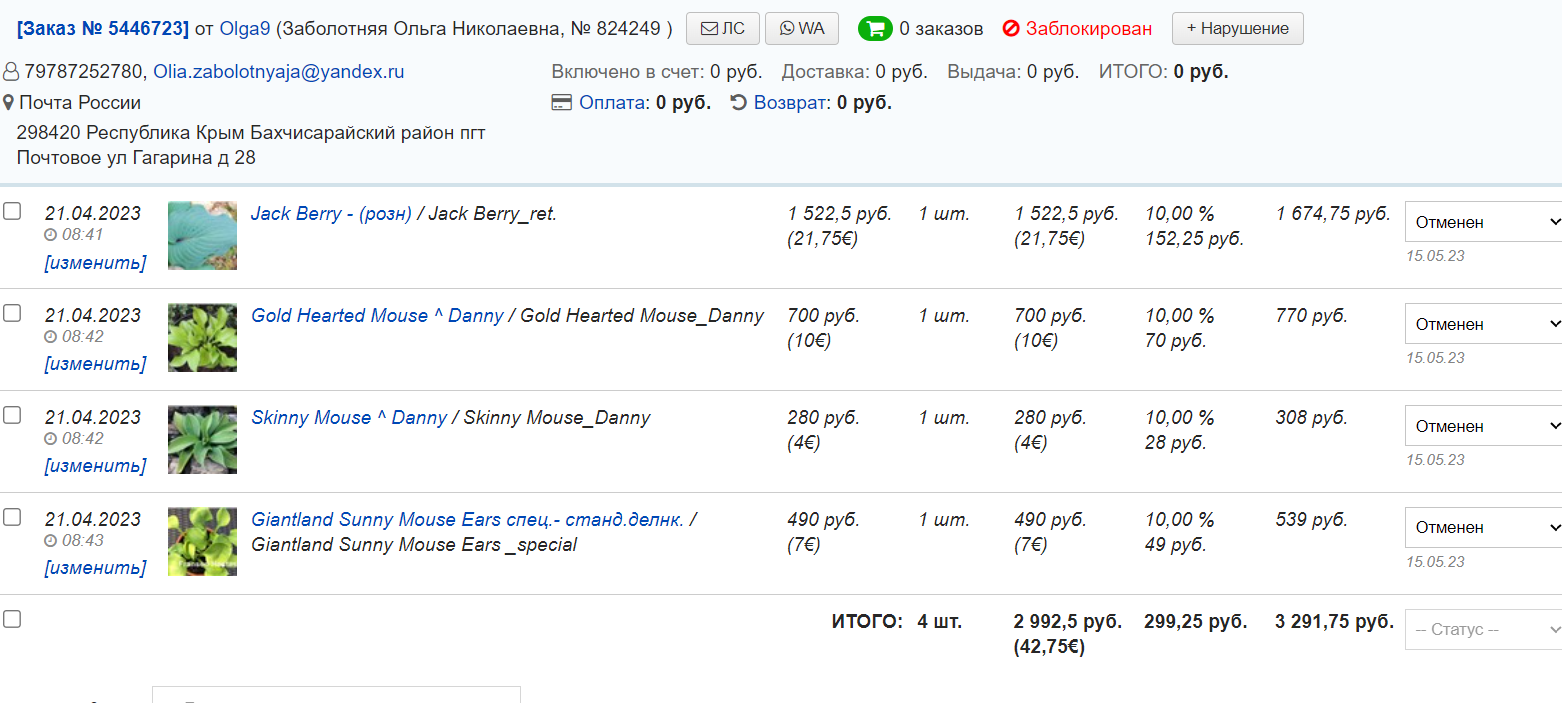This screenshot has height=703, width=1562.
Task: Click изменить link for Skinny Mouse row
Action: pyautogui.click(x=95, y=466)
